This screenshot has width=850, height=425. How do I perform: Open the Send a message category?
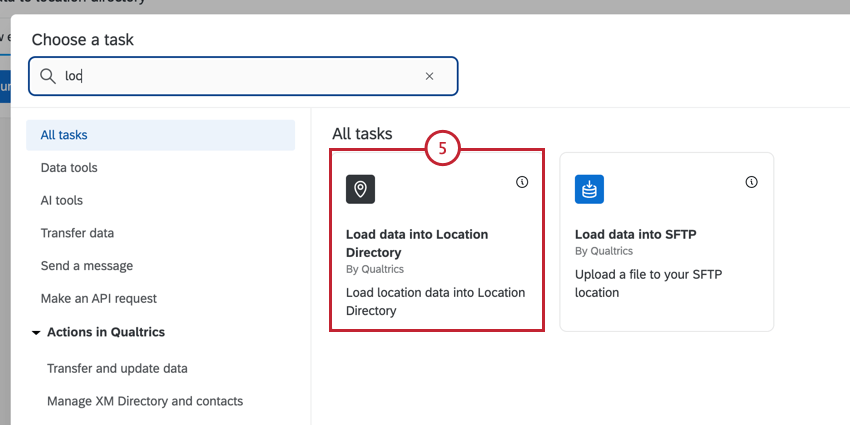87,266
